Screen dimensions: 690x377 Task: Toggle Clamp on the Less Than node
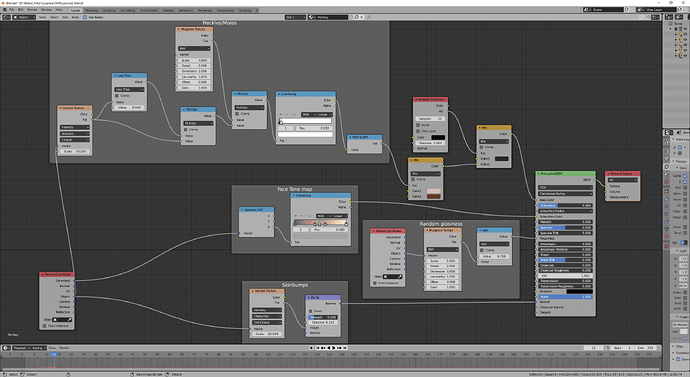[x=117, y=95]
